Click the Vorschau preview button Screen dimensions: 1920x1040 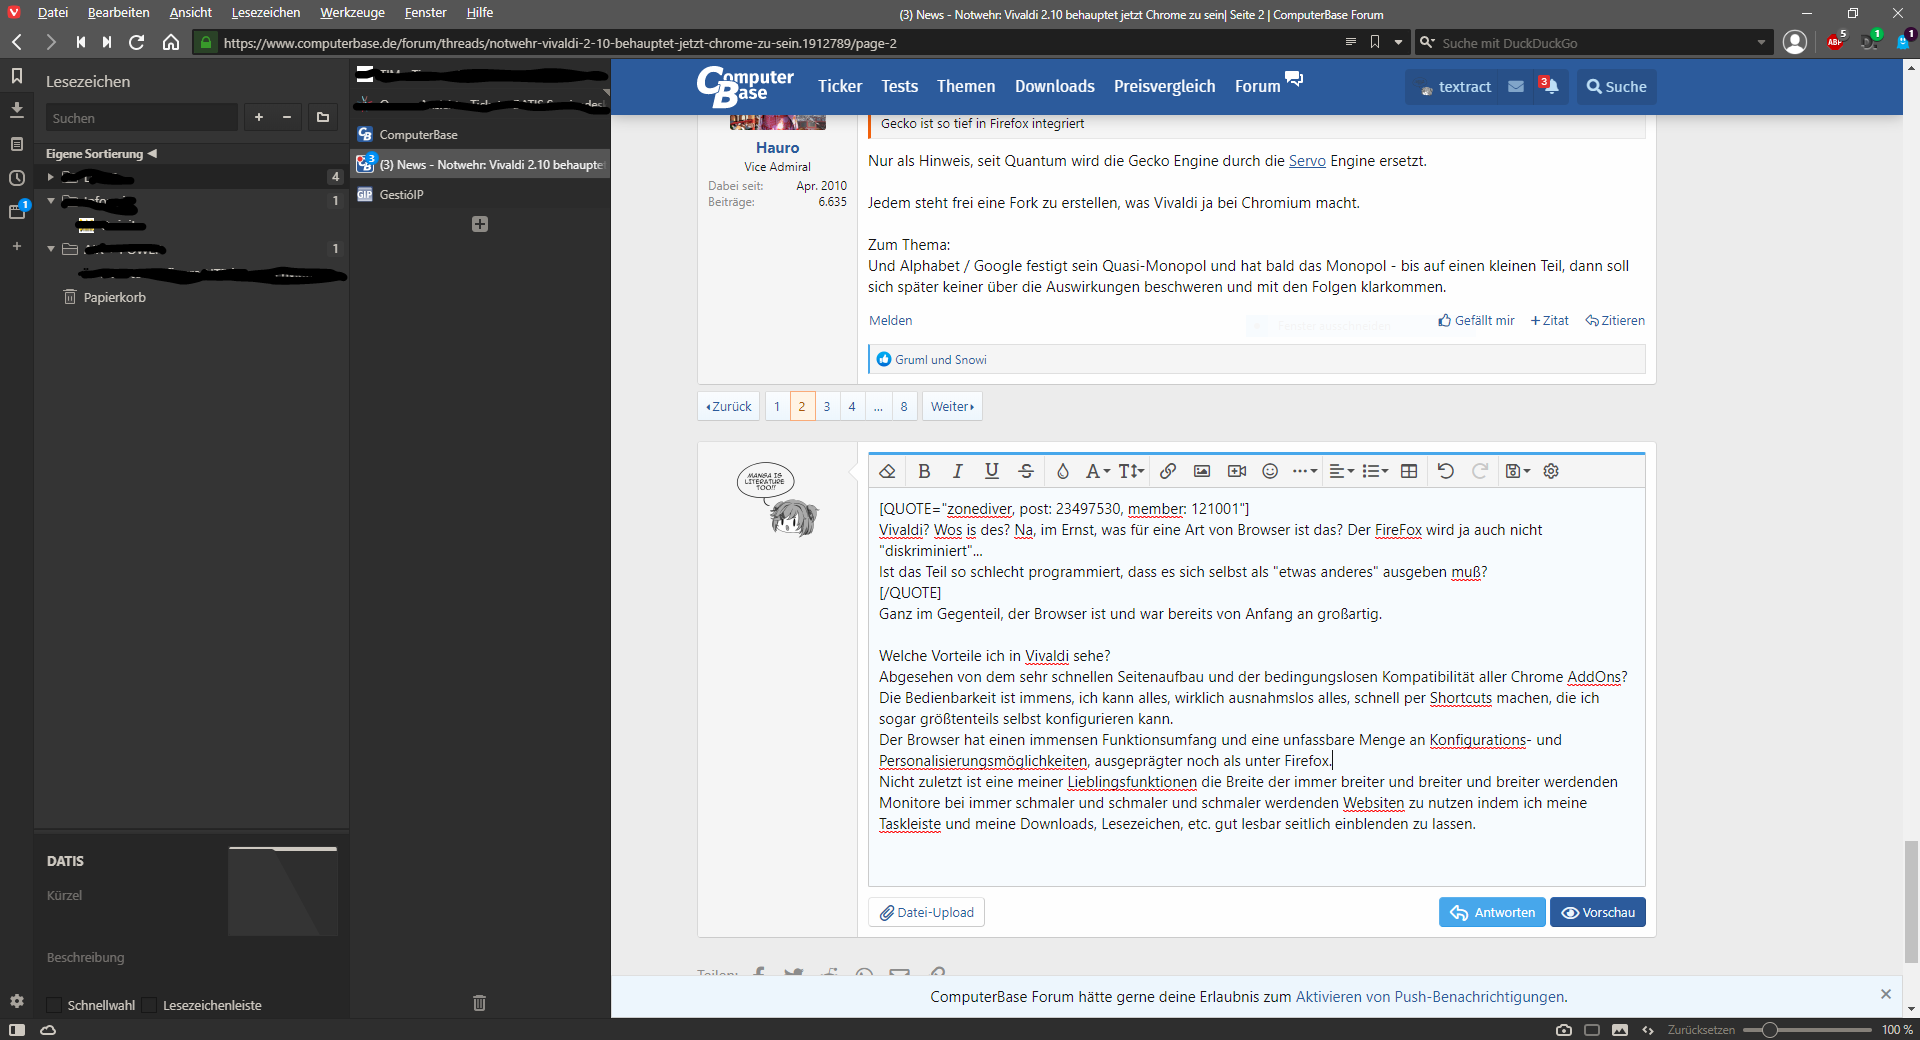click(1597, 912)
